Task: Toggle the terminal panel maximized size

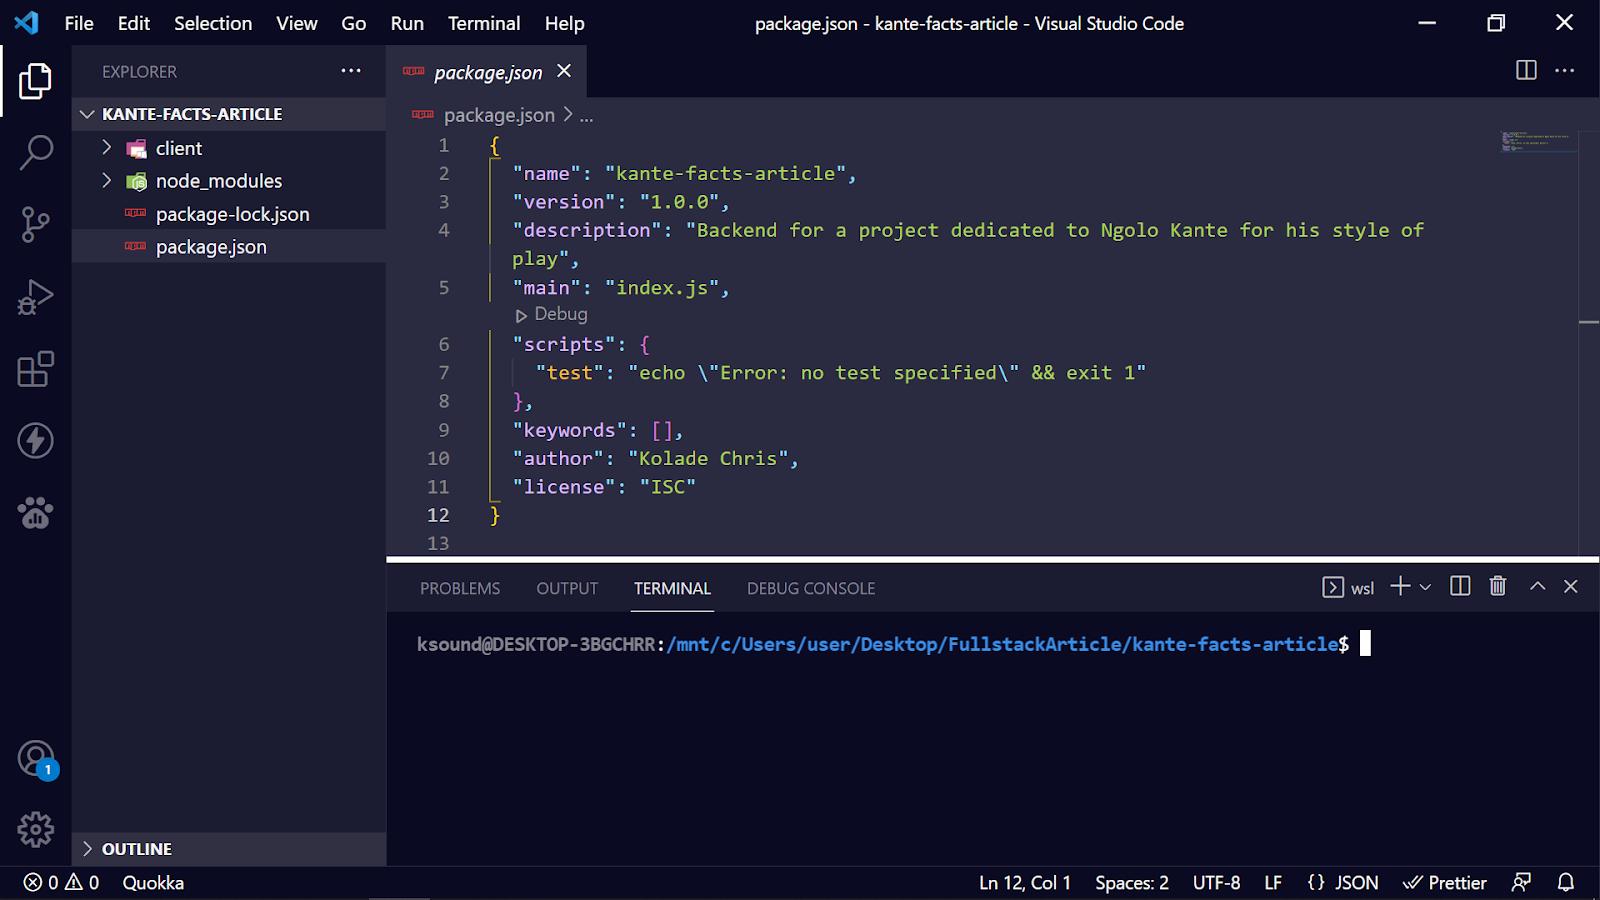Action: tap(1537, 587)
